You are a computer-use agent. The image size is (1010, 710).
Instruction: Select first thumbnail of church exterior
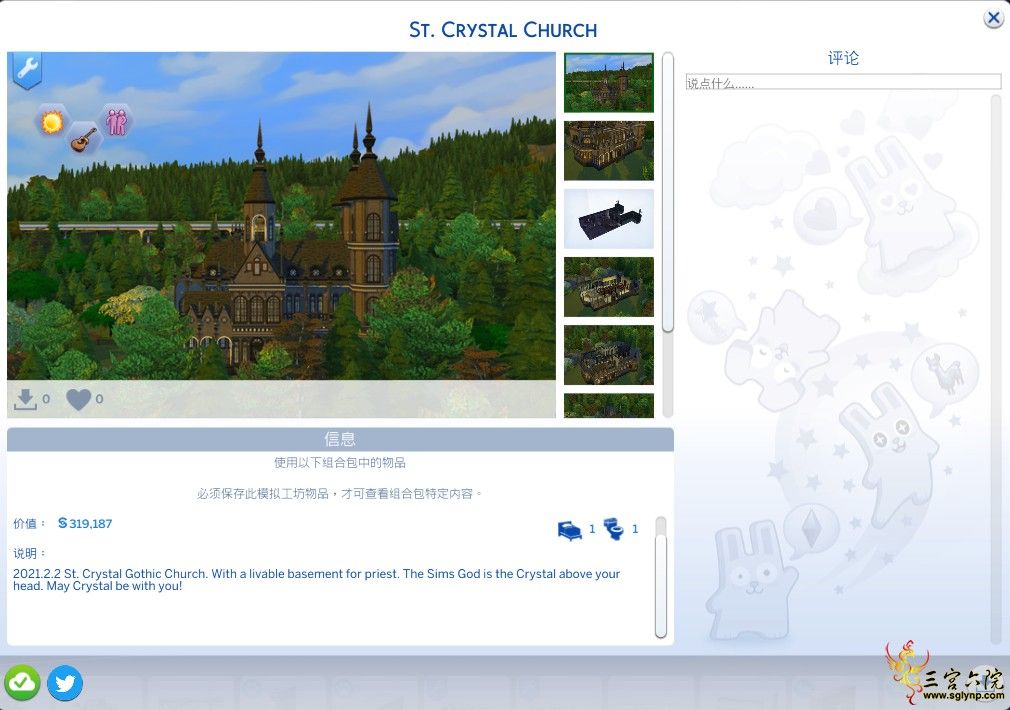coord(609,83)
